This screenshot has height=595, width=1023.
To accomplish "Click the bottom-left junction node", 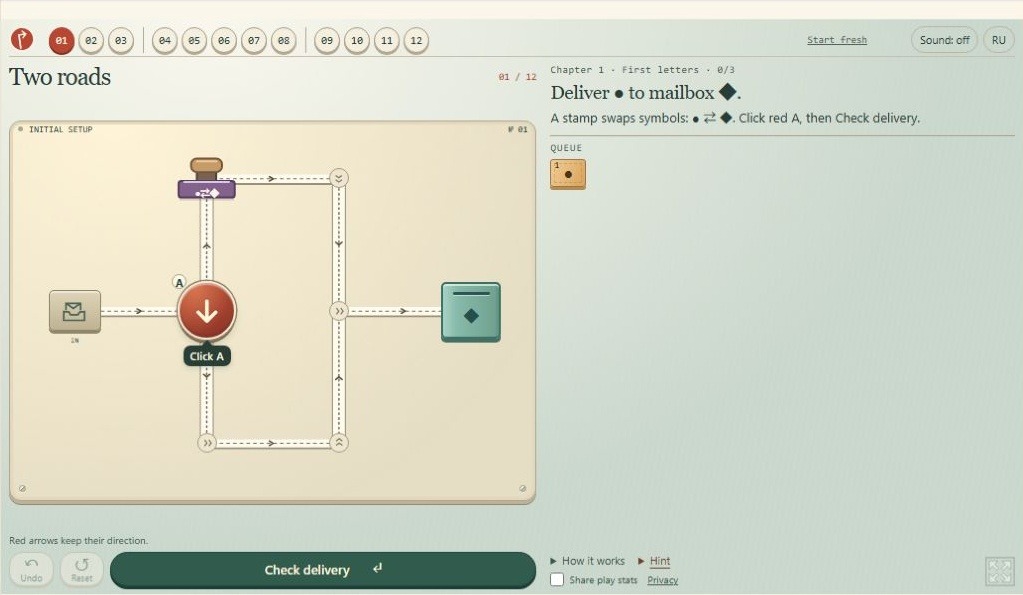I will coord(207,443).
